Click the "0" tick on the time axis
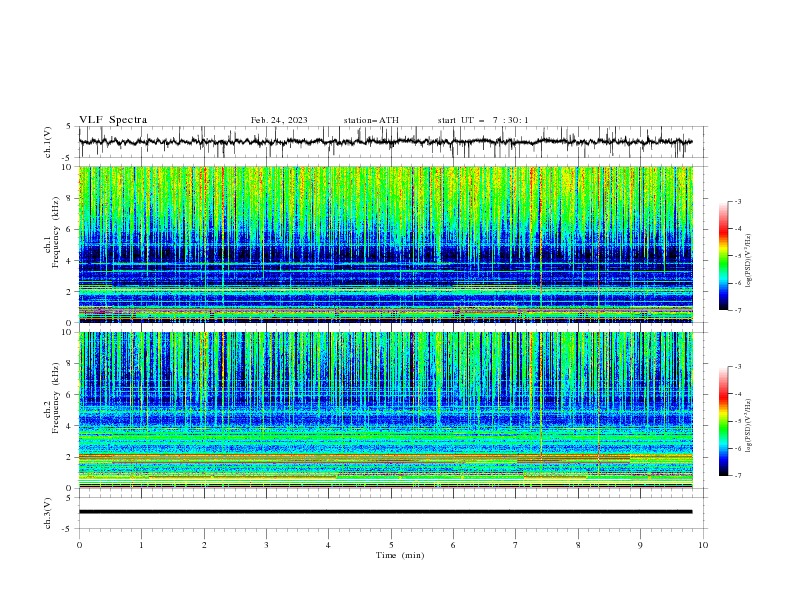Viewport: 792px width, 612px height. [x=79, y=545]
